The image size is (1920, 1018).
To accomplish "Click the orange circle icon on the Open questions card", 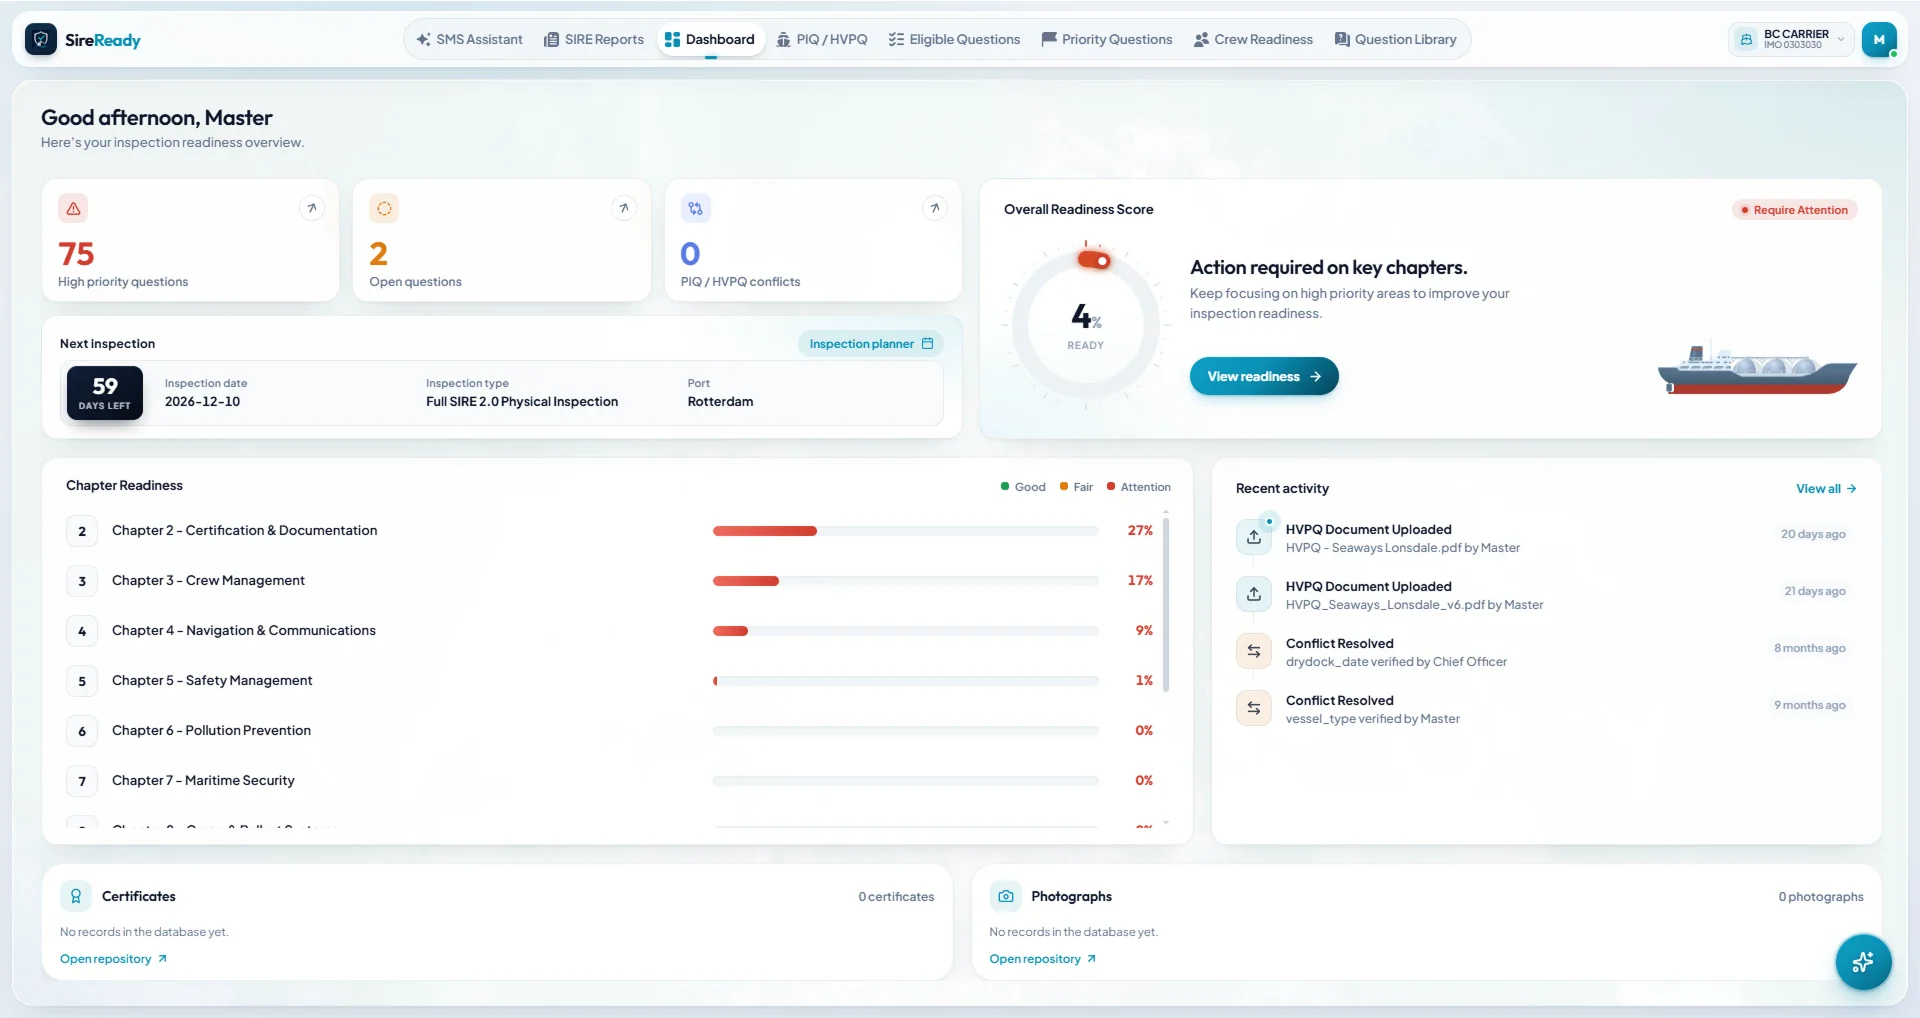I will tap(384, 208).
